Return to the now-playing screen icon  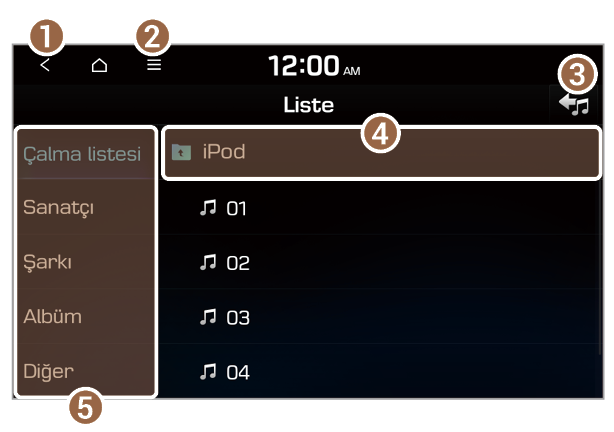click(x=575, y=103)
